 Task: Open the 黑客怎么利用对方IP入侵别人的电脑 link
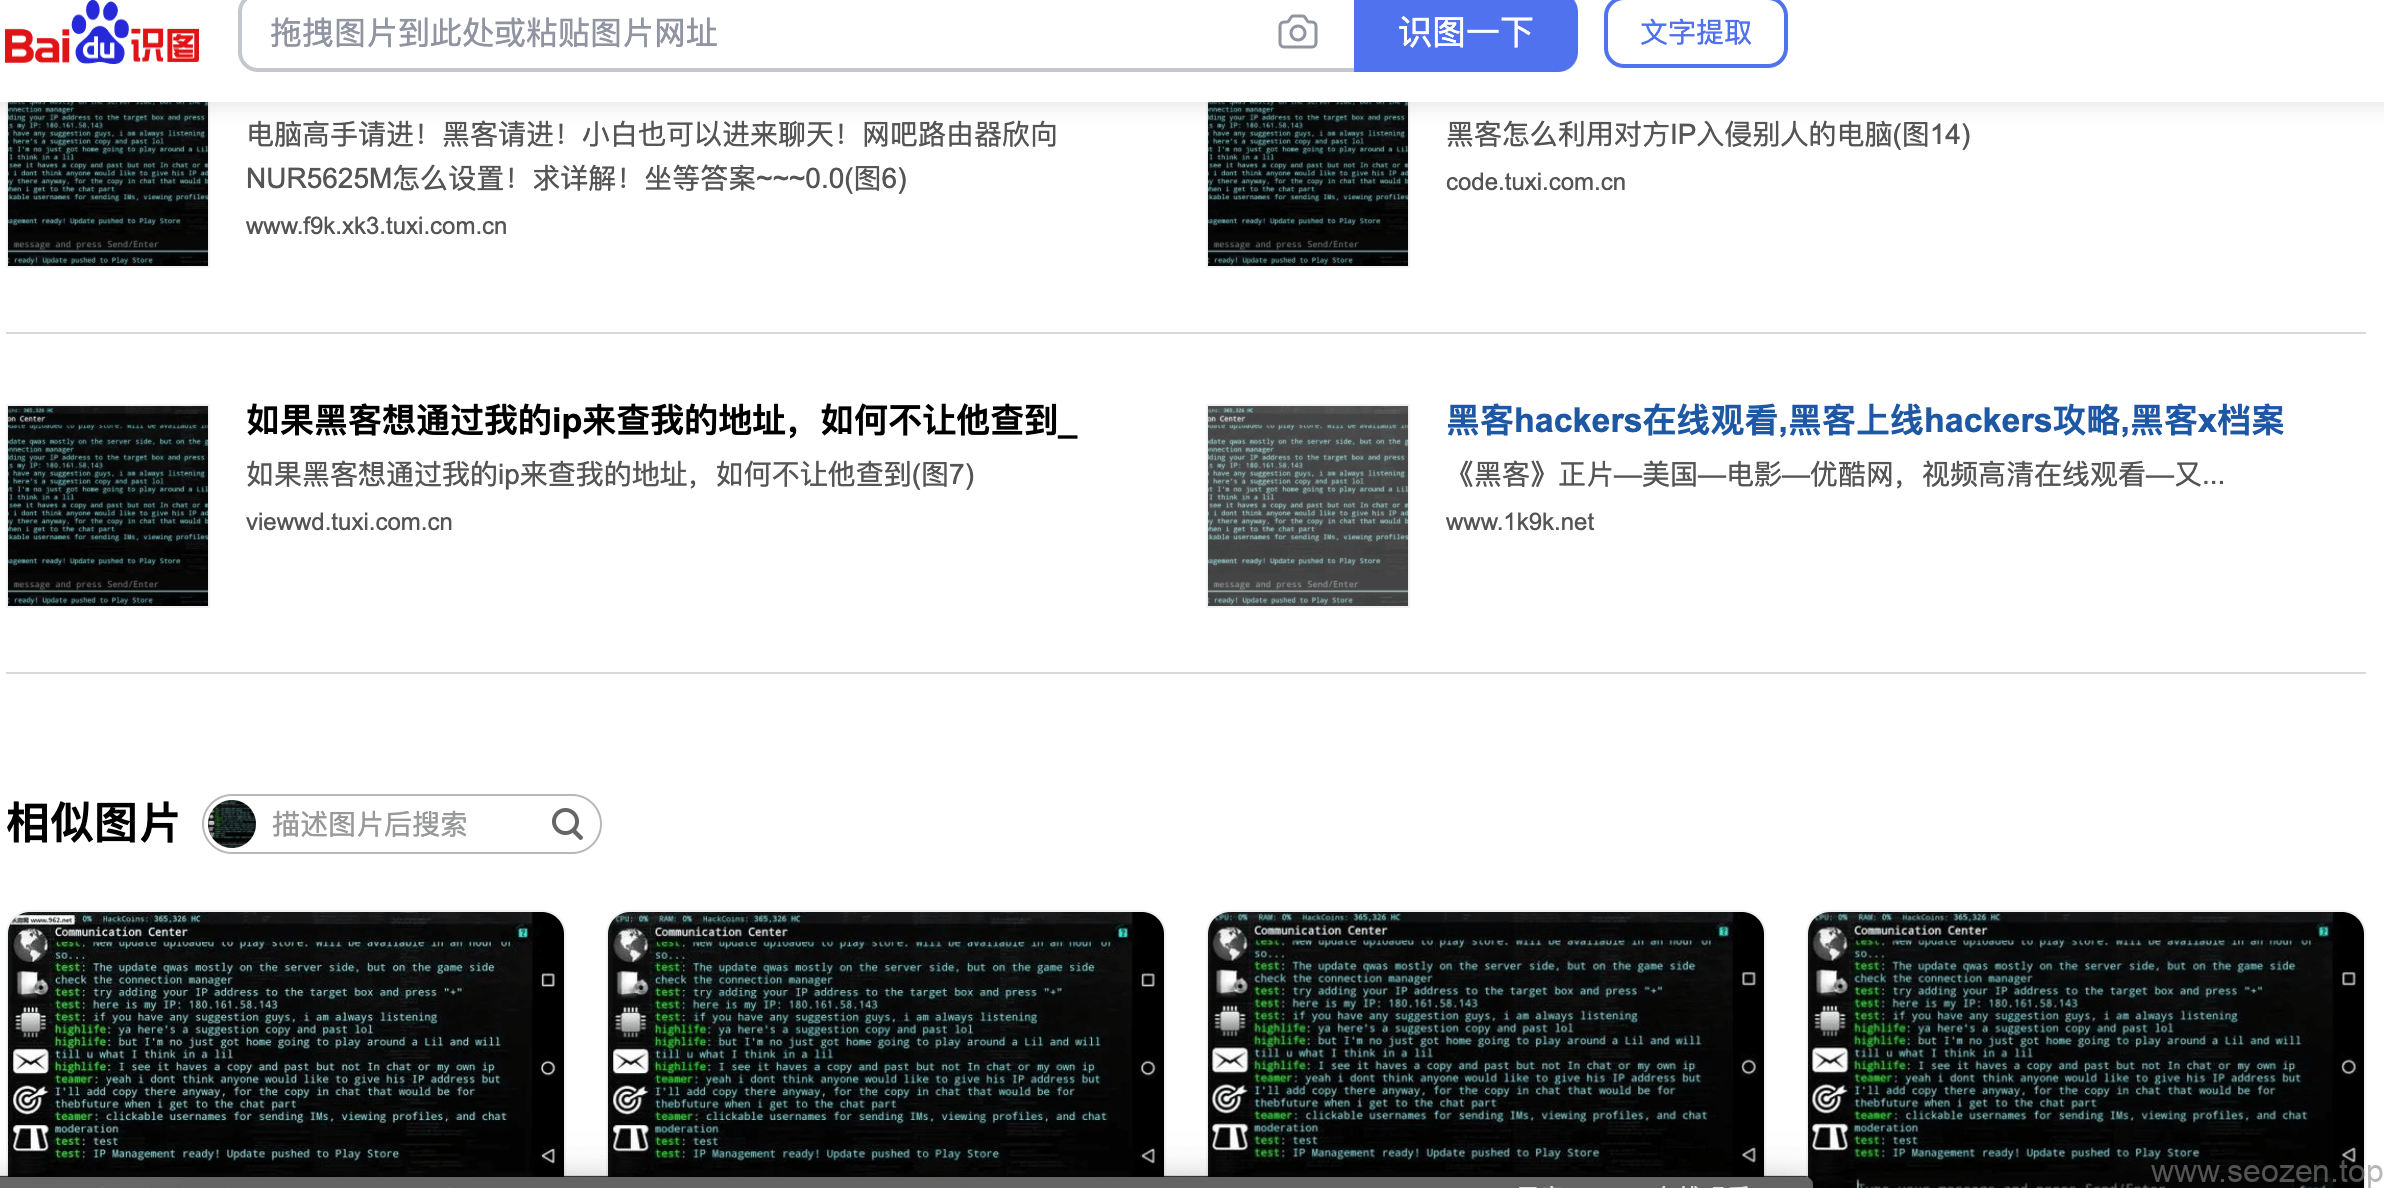click(1705, 132)
